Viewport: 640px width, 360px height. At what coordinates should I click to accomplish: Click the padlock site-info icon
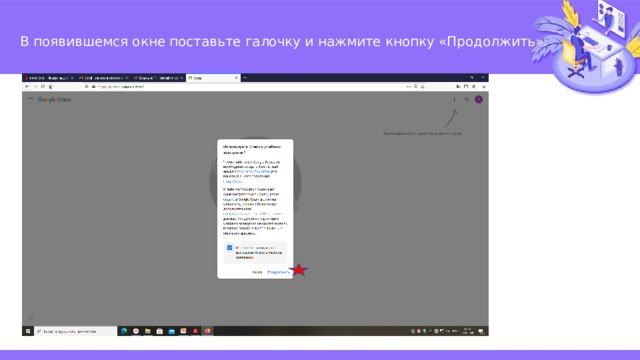[x=93, y=87]
